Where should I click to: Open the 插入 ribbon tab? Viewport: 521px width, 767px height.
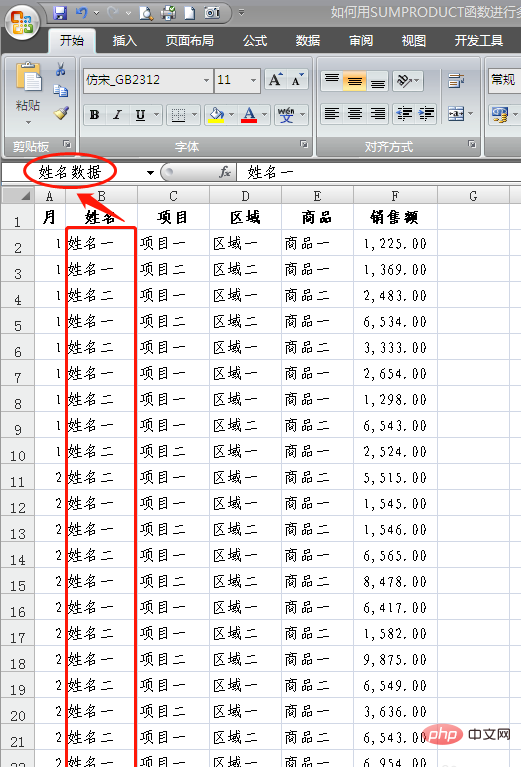pyautogui.click(x=125, y=41)
